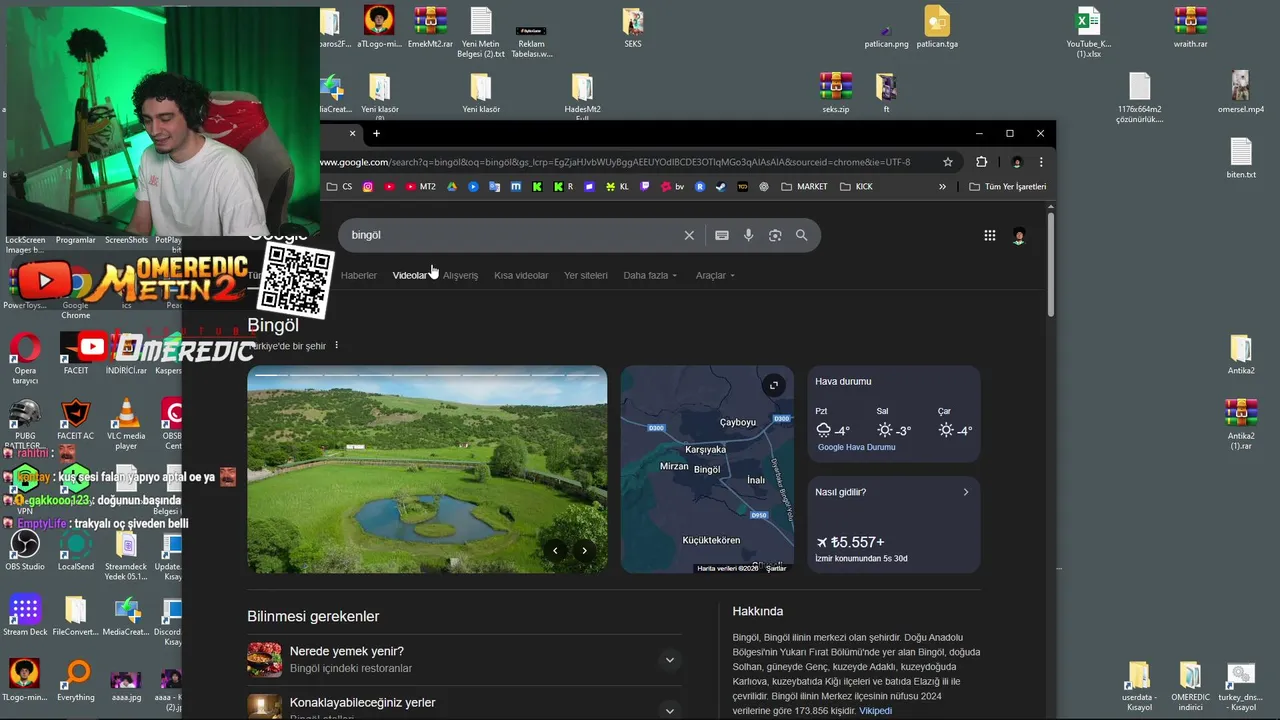Open the Google Hava Durumu link
The width and height of the screenshot is (1280, 720).
pos(856,447)
